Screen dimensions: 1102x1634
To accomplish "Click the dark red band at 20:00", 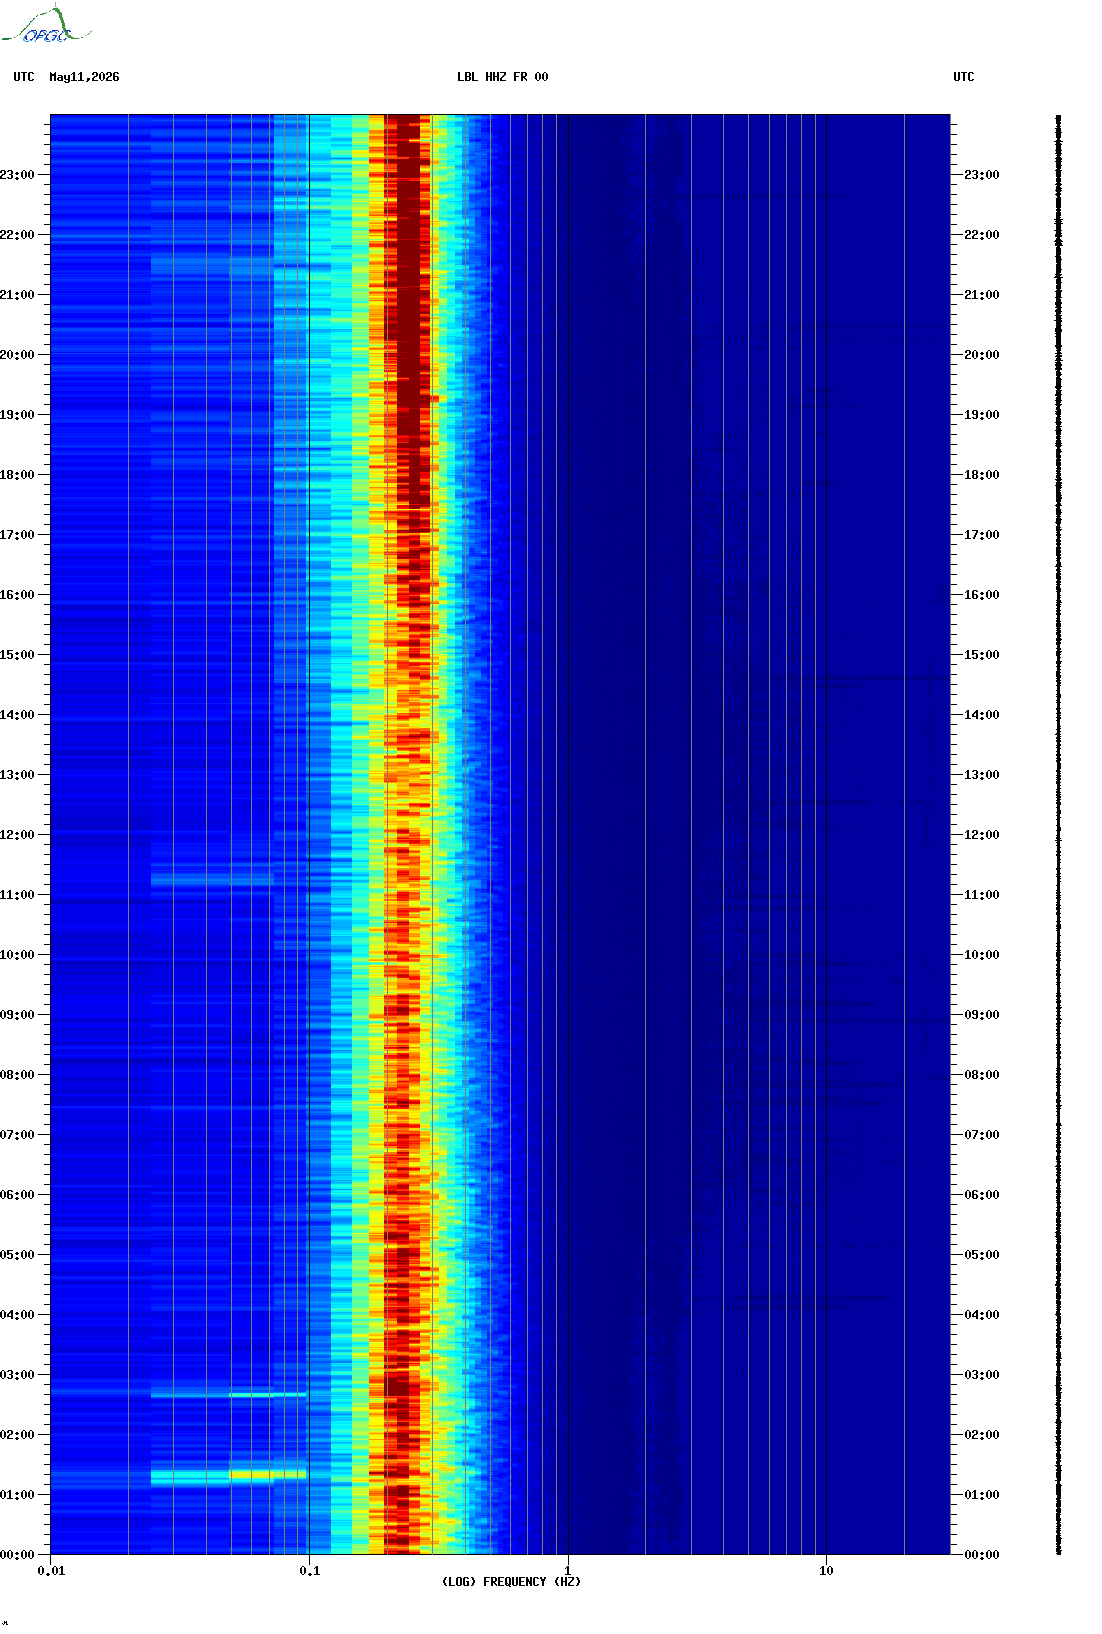I will point(410,355).
